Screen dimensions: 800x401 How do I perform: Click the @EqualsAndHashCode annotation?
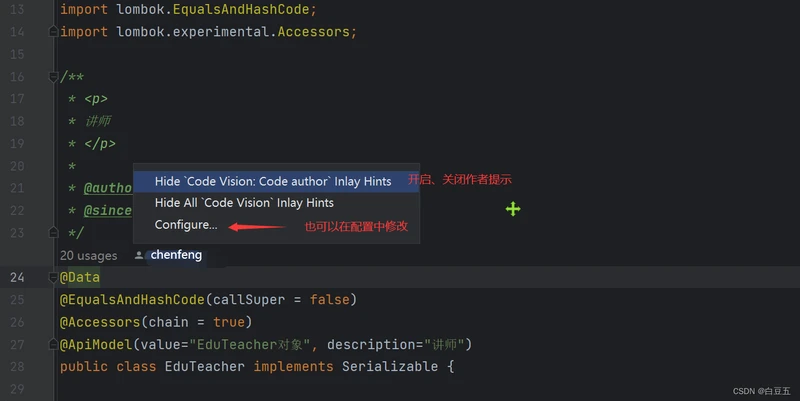[x=132, y=300]
